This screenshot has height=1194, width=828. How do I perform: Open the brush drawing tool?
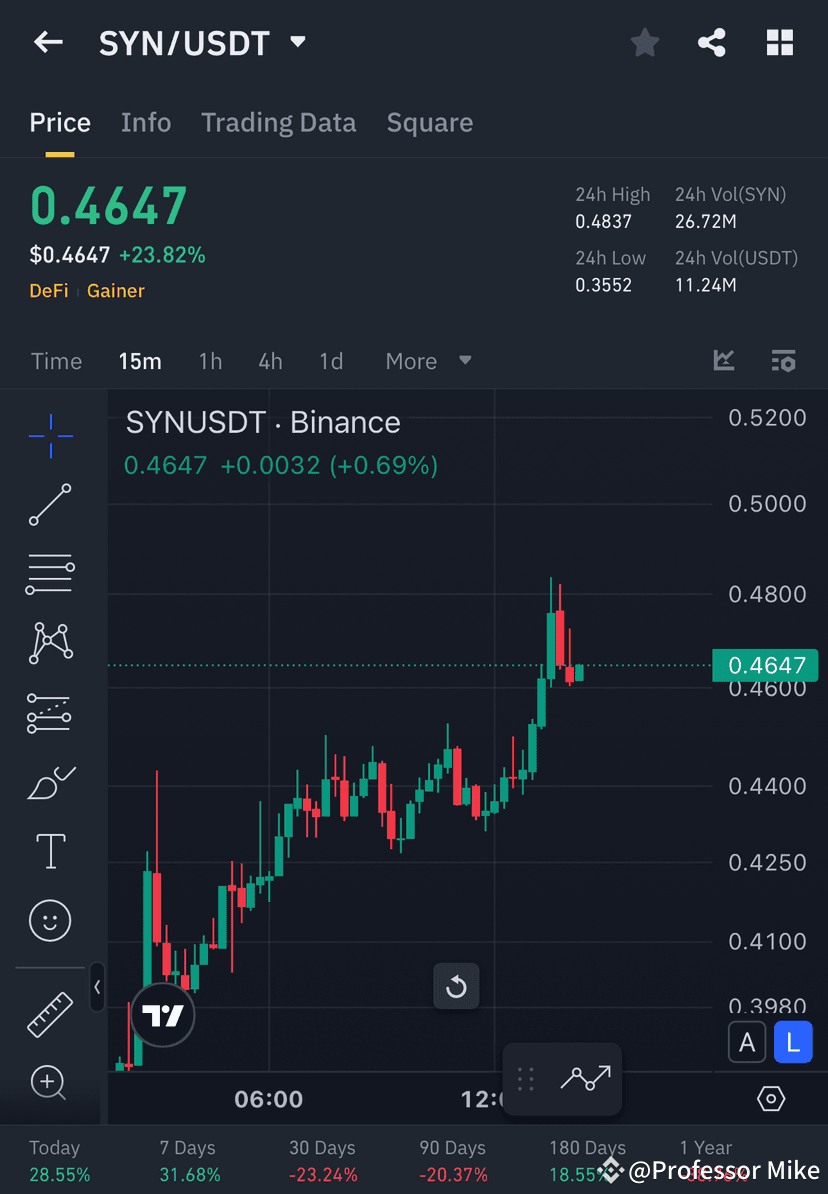50,782
